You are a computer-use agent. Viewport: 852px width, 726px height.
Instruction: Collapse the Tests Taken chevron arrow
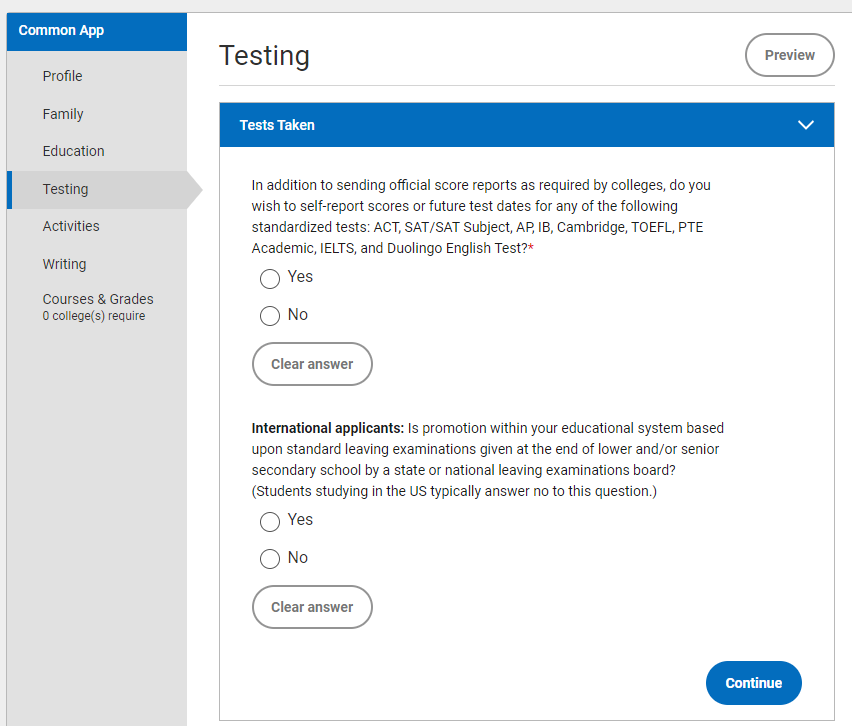point(805,125)
